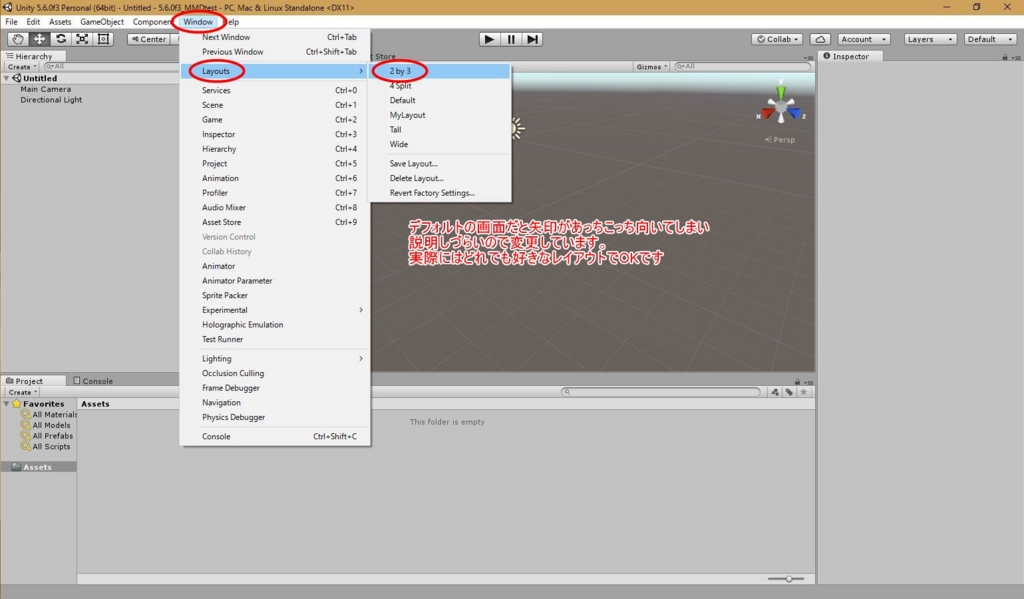Viewport: 1024px width, 599px height.
Task: Open the cloud services icon
Action: 820,39
